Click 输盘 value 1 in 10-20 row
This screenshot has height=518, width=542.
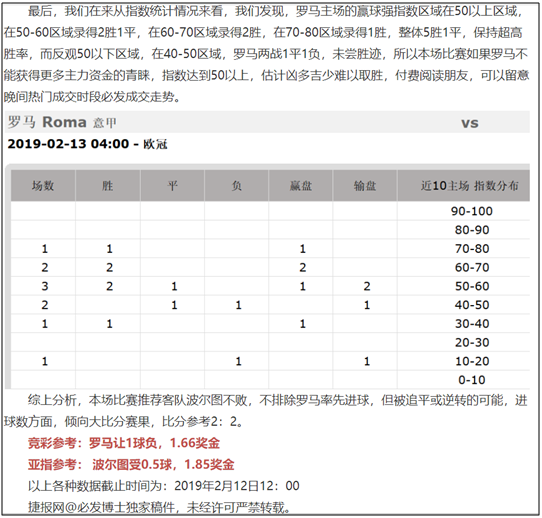click(x=367, y=361)
